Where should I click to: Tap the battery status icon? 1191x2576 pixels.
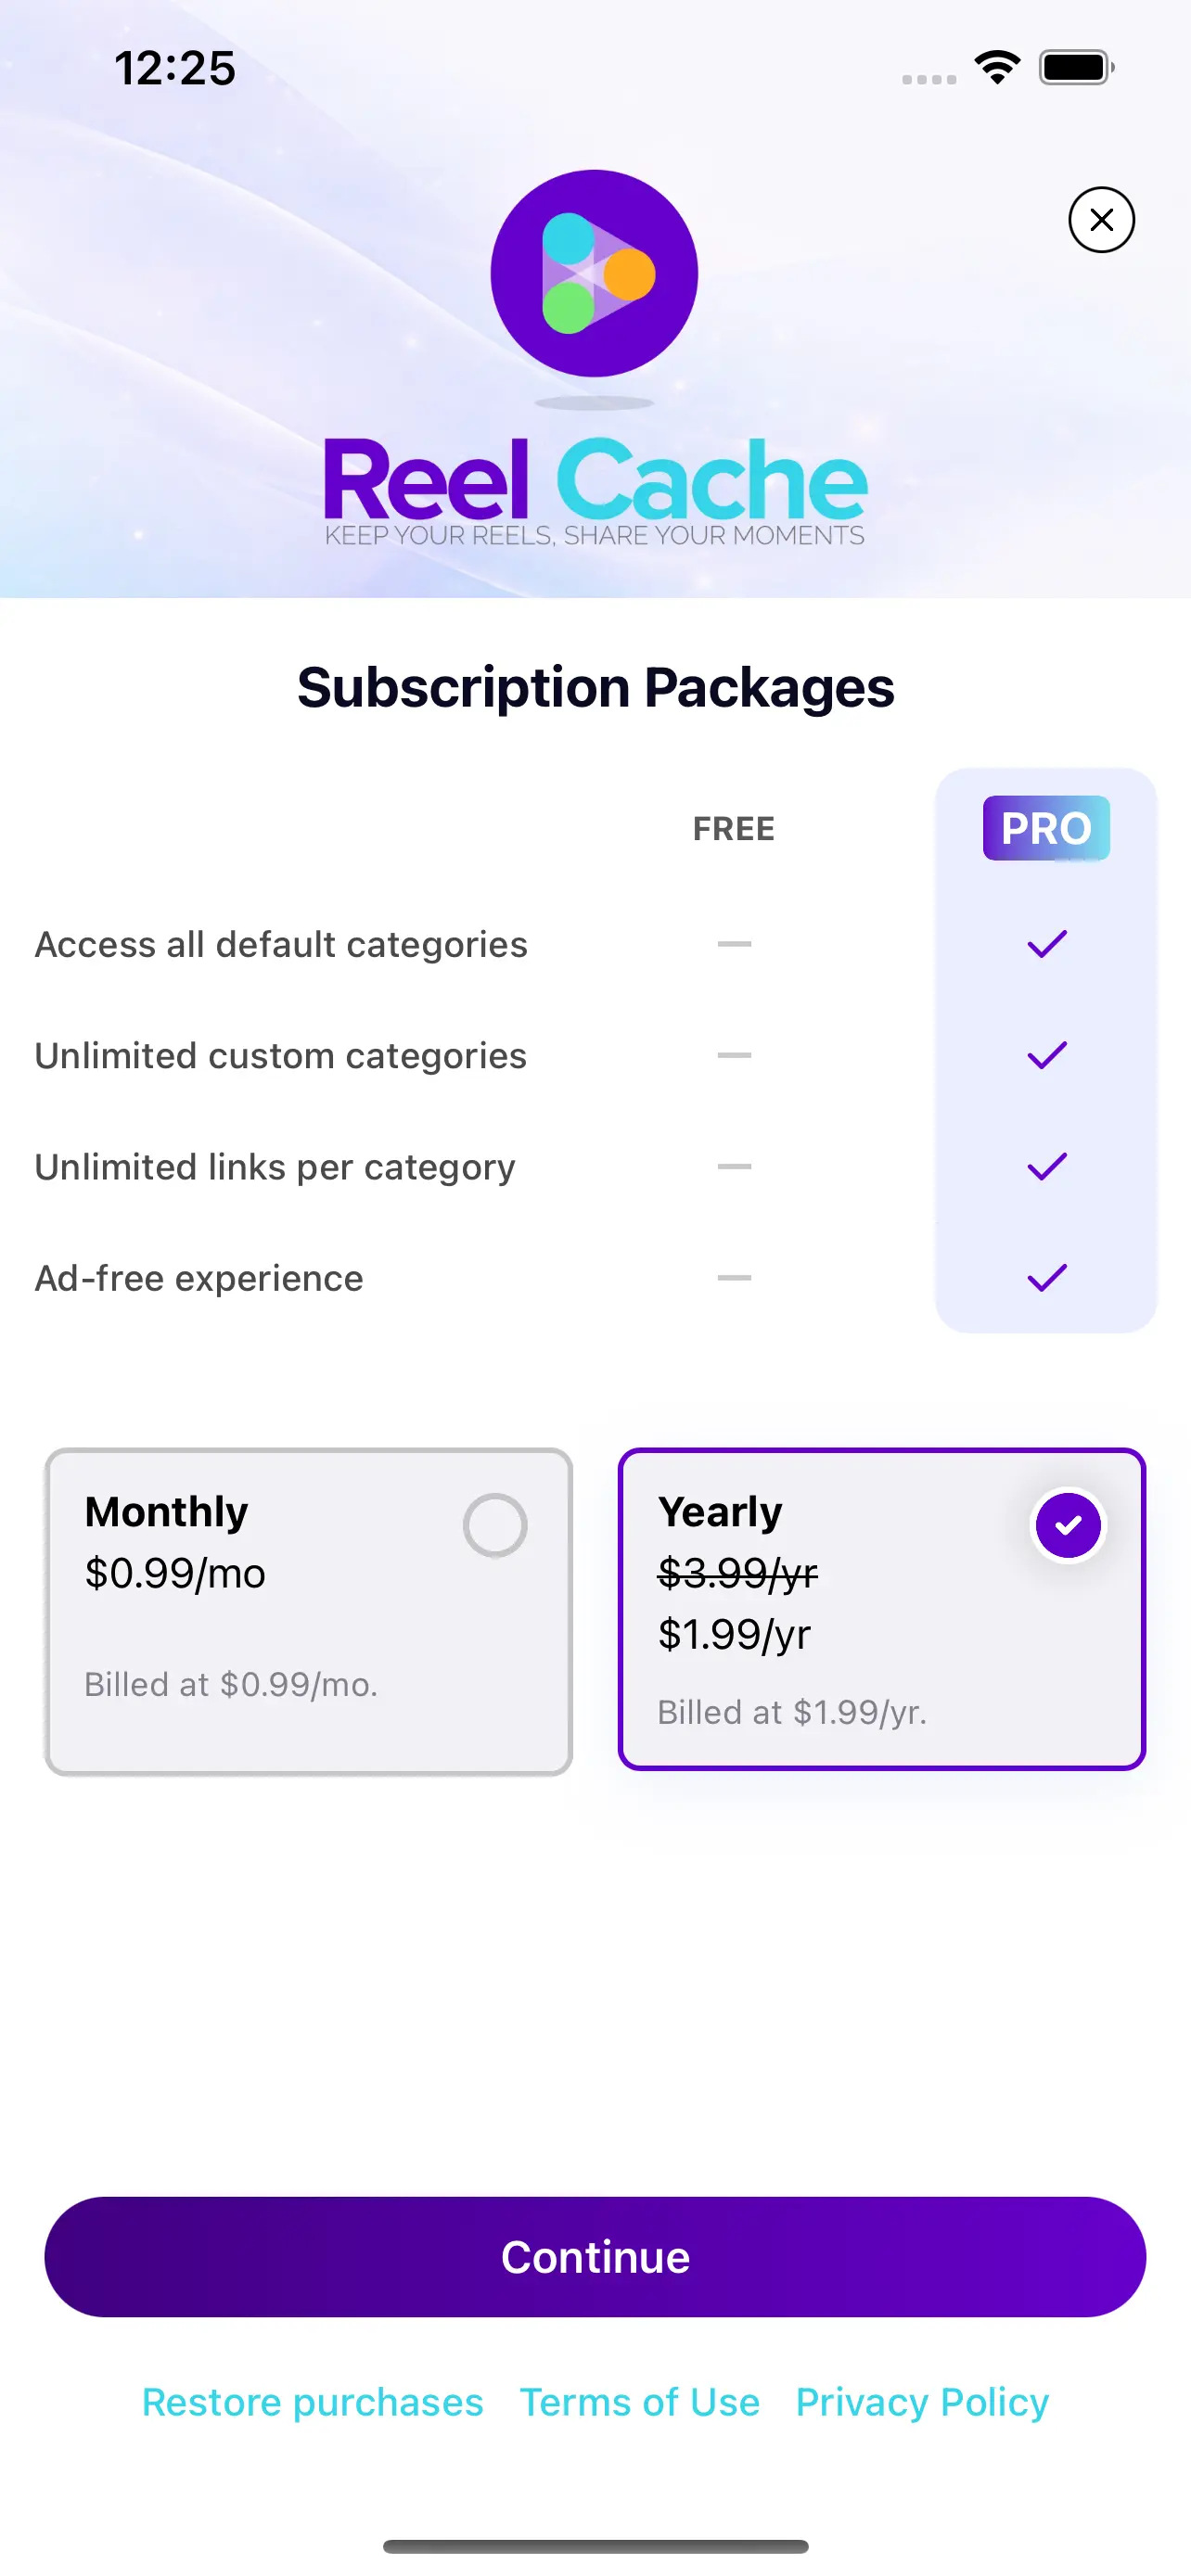pyautogui.click(x=1076, y=68)
